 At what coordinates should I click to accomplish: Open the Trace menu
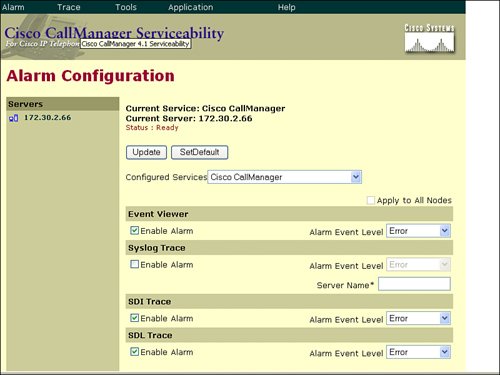click(69, 7)
